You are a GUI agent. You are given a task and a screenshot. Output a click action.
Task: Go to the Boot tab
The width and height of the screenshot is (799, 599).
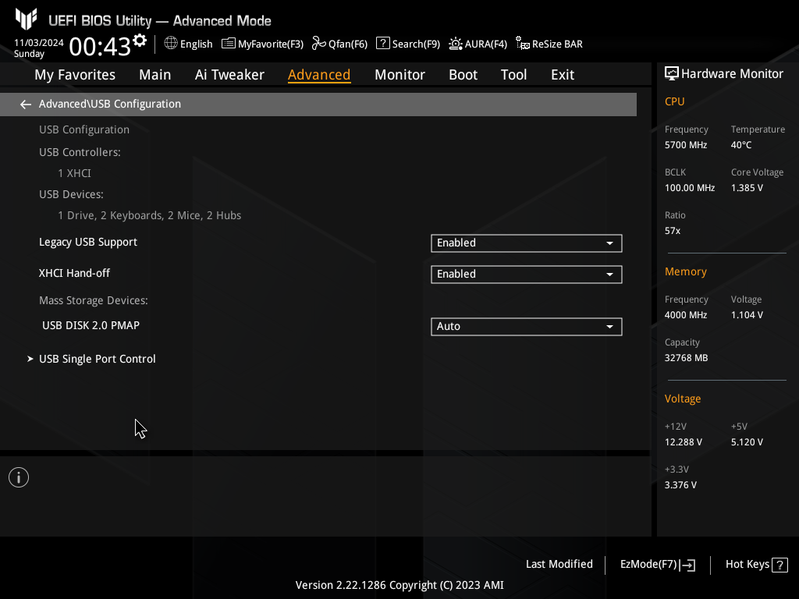click(463, 75)
